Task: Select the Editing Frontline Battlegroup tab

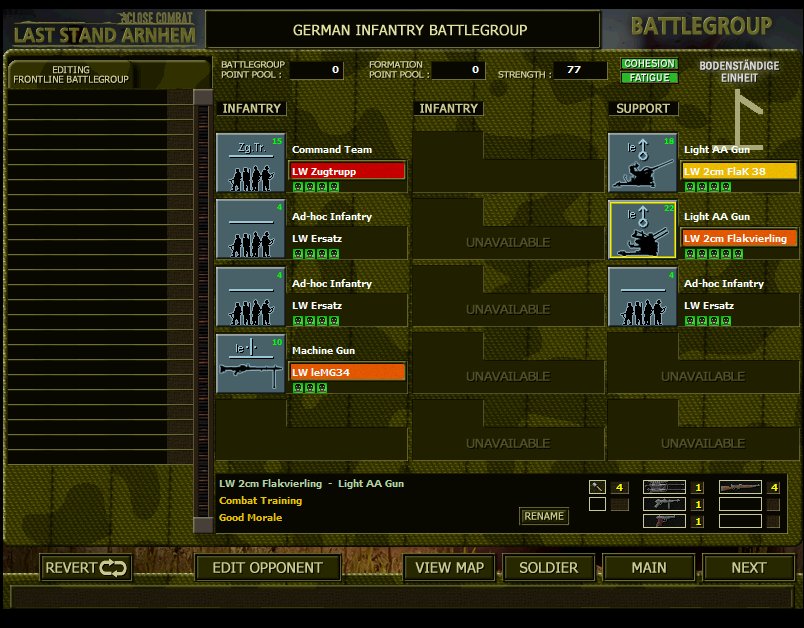Action: (71, 75)
